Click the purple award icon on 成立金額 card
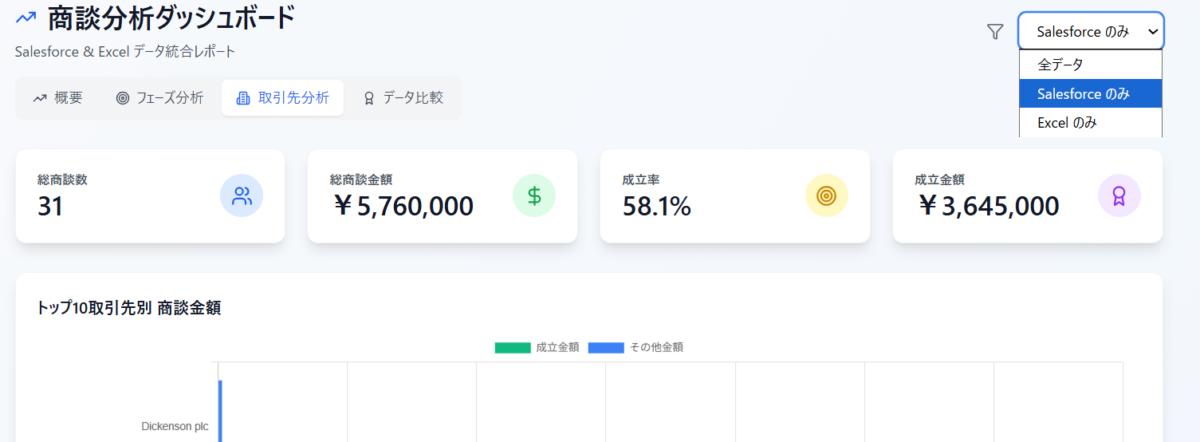The height and width of the screenshot is (442, 1200). click(x=1119, y=196)
